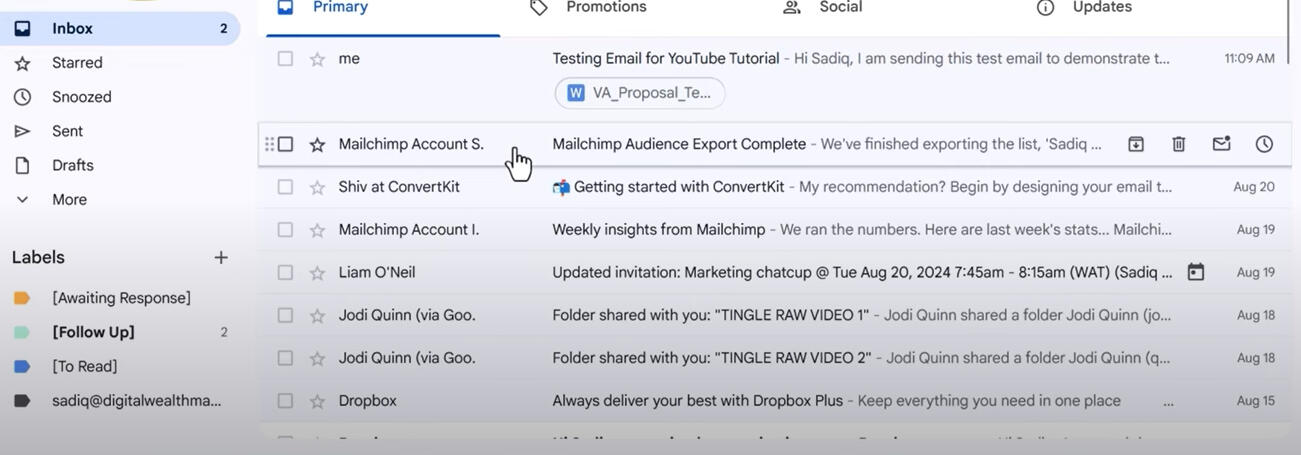Viewport: 1301px width, 455px height.
Task: Delete the Mailchimp Audience Export email
Action: tap(1179, 144)
